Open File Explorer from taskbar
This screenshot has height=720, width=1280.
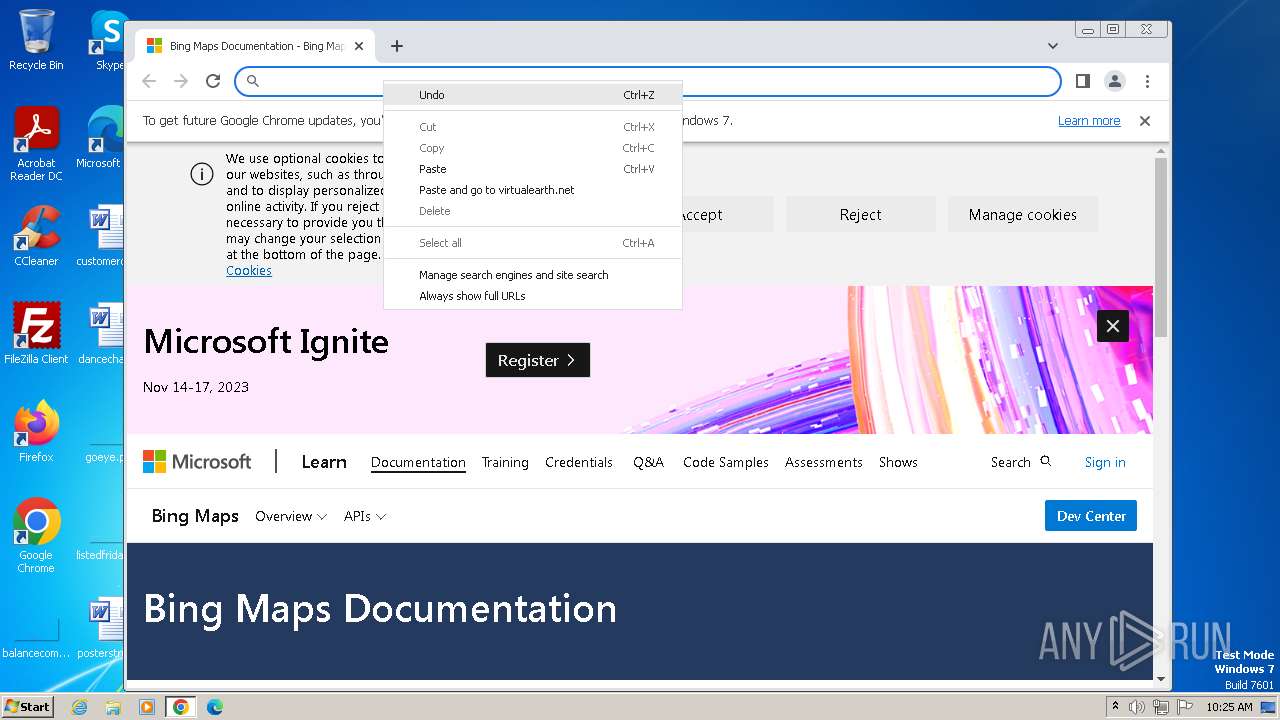pyautogui.click(x=113, y=707)
